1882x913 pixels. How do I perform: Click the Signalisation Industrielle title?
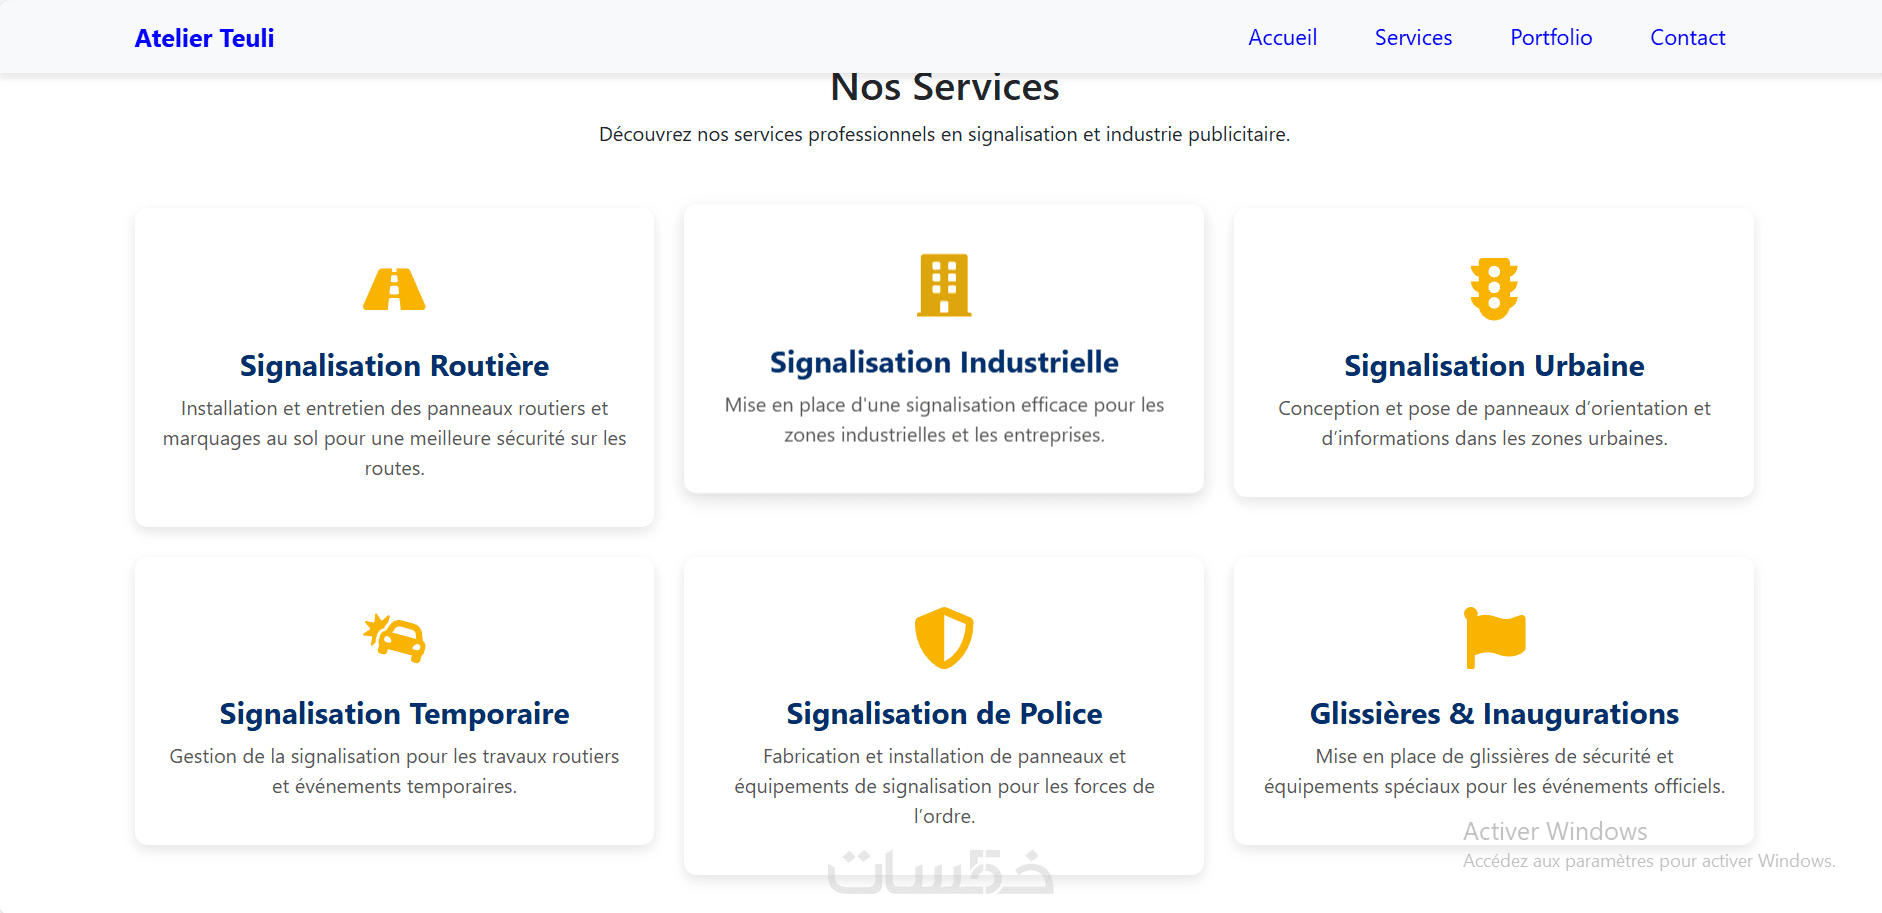944,362
